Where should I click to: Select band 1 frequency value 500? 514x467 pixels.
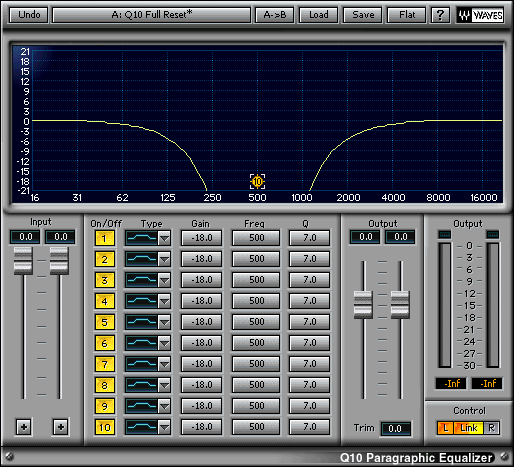(x=256, y=238)
